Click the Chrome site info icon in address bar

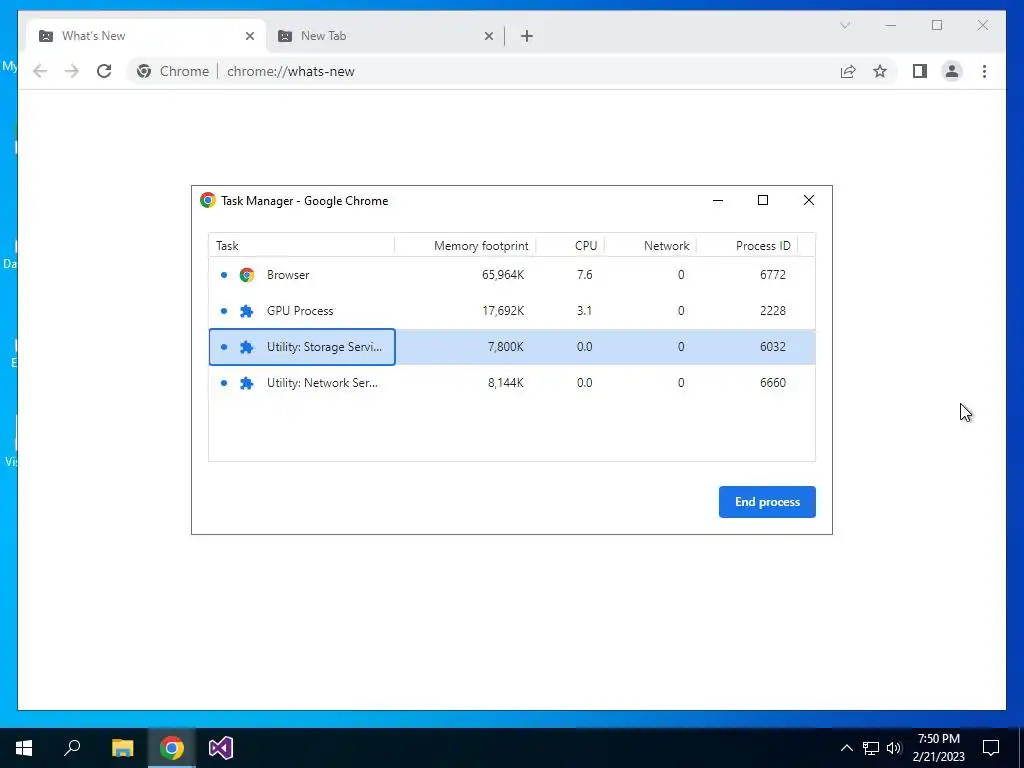point(144,71)
